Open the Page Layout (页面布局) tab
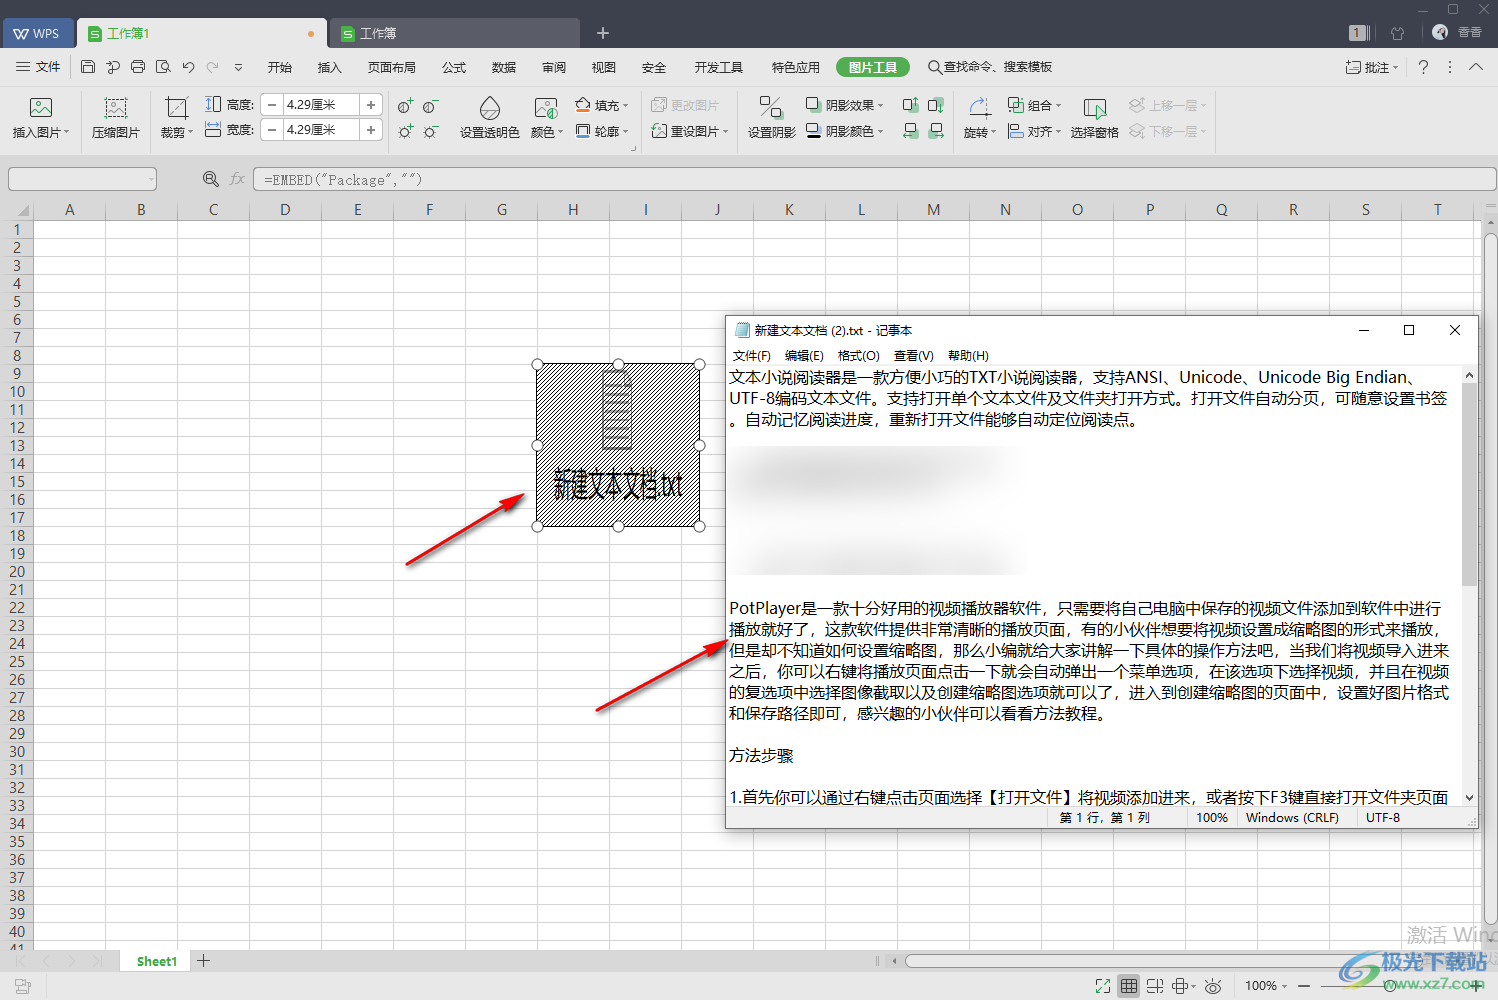 (391, 67)
